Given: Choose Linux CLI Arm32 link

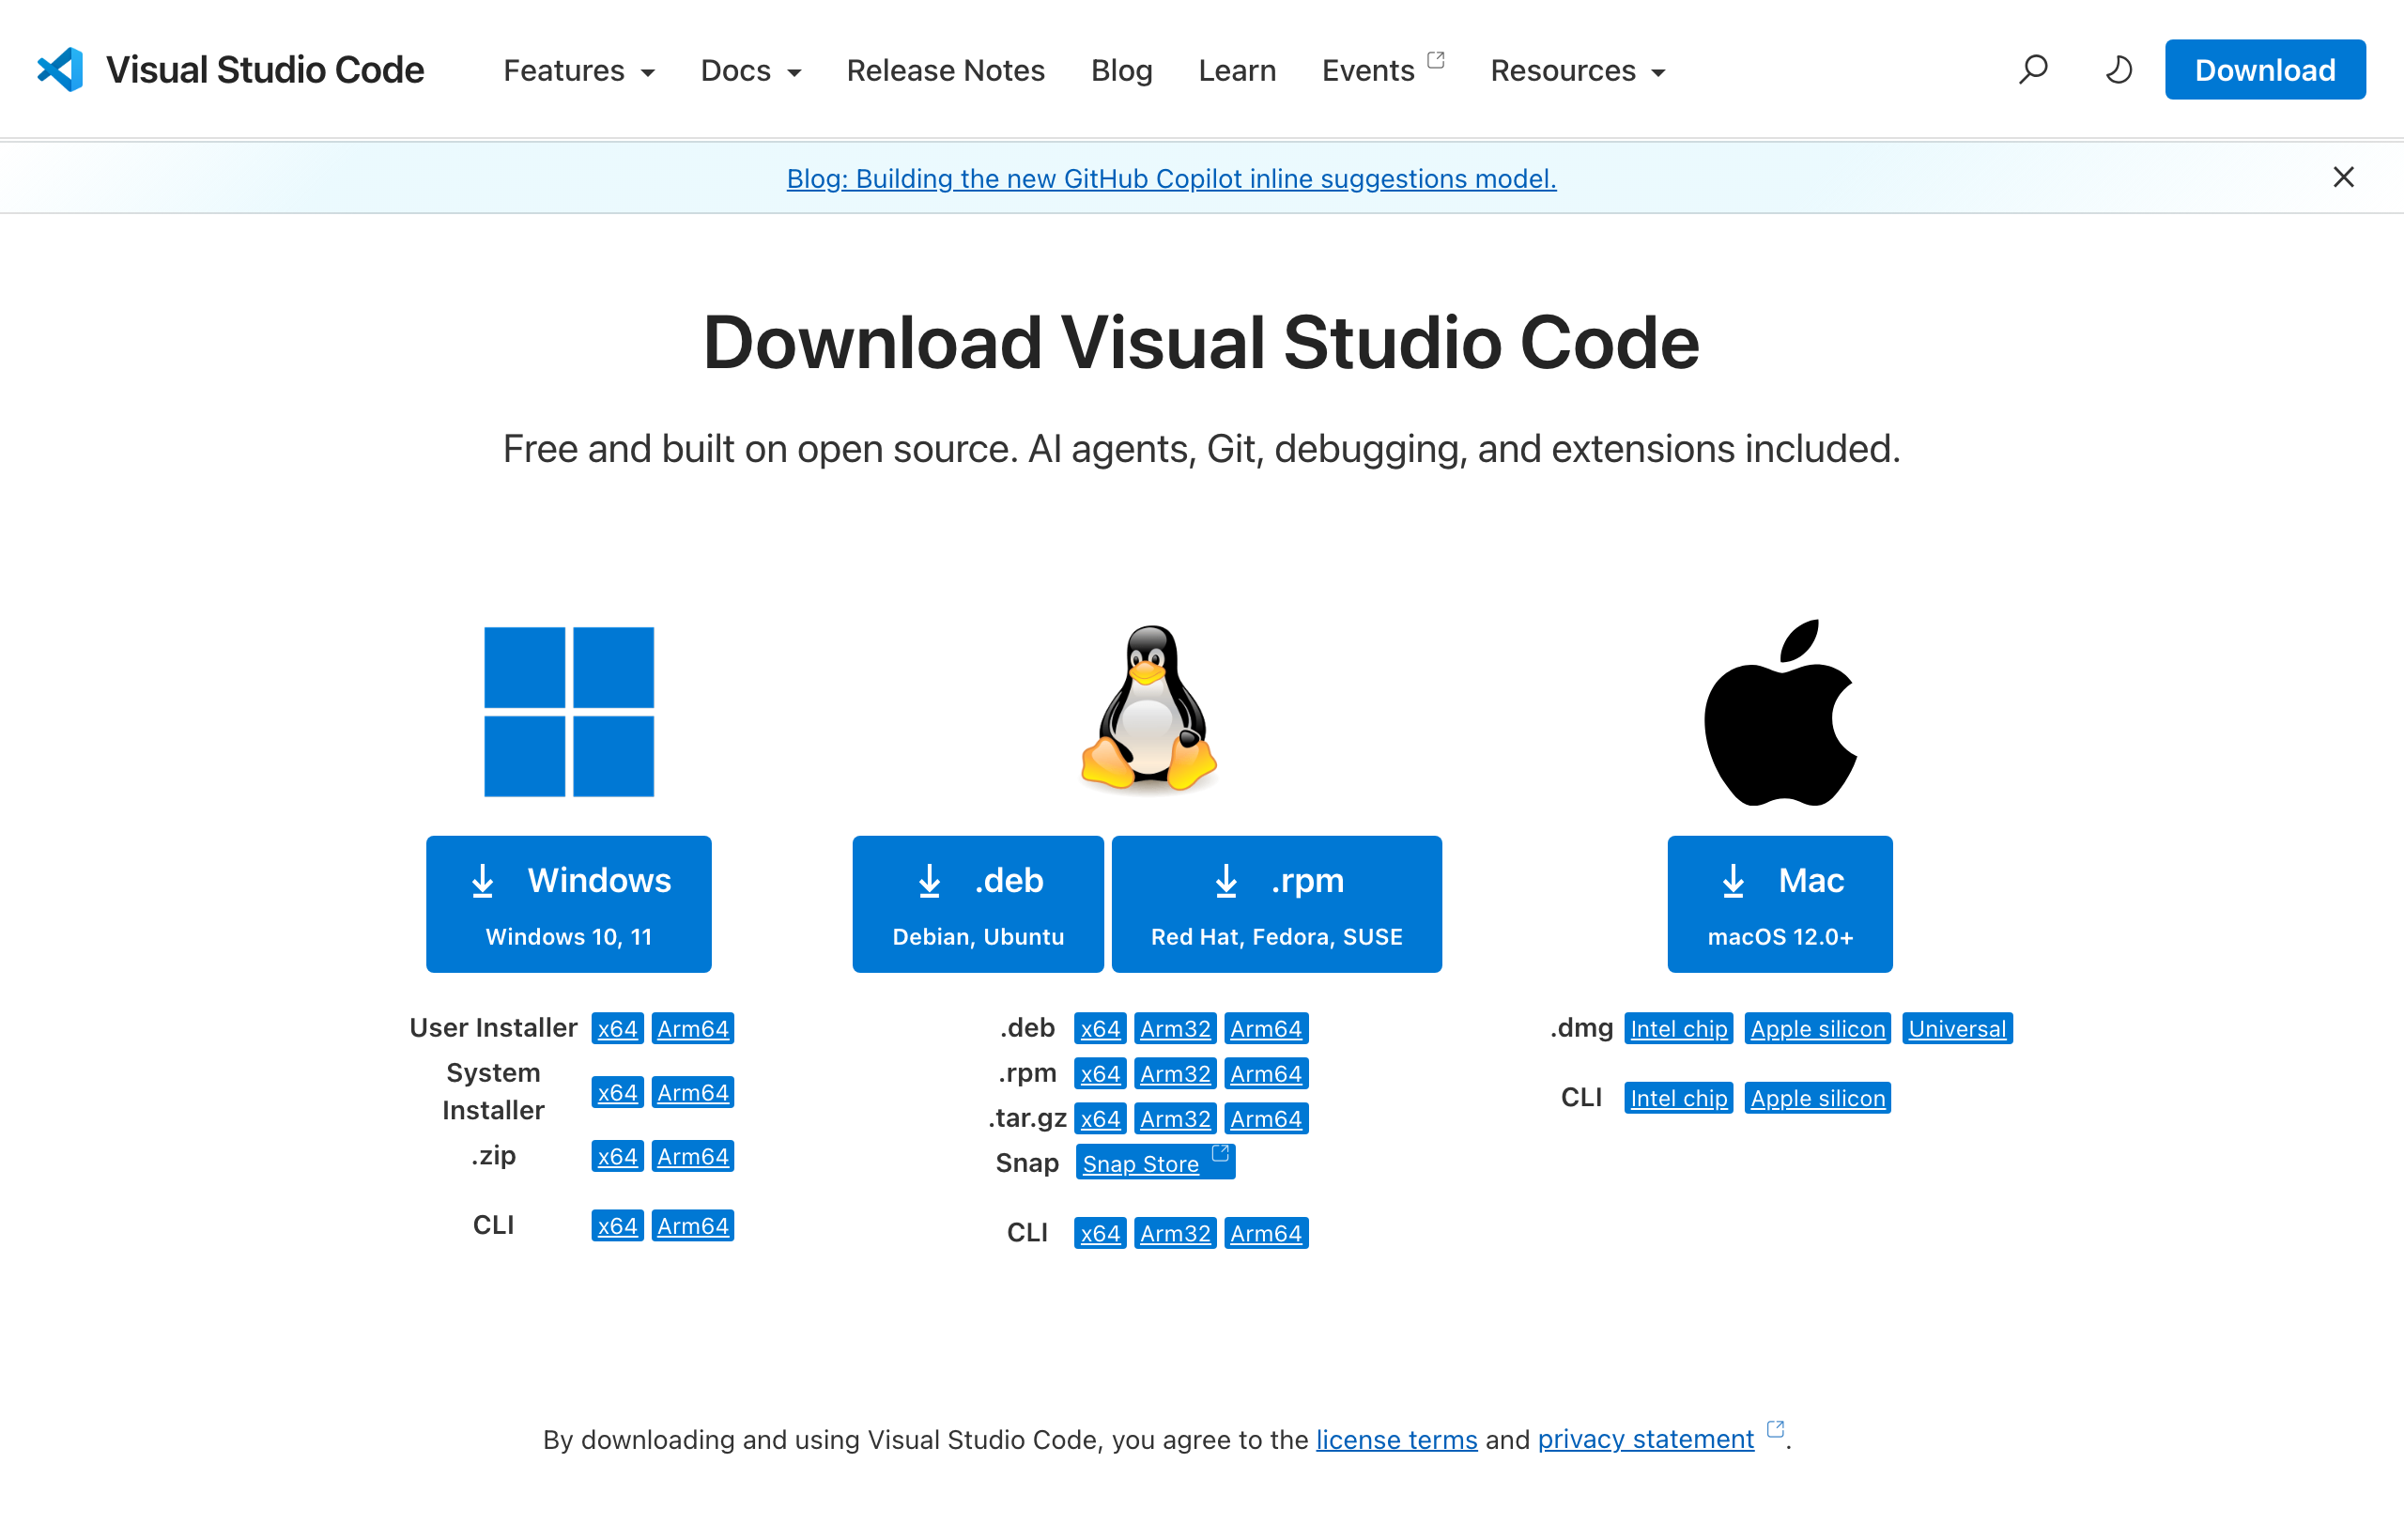Looking at the screenshot, I should (1175, 1233).
